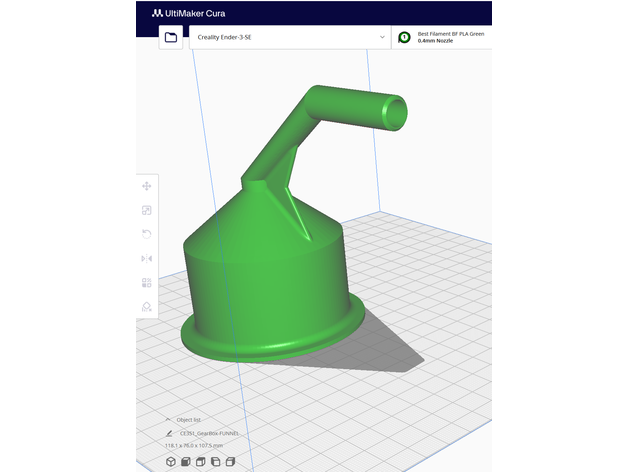Screen dimensions: 628x472
Task: Switch to left side view icon
Action: pyautogui.click(x=216, y=461)
